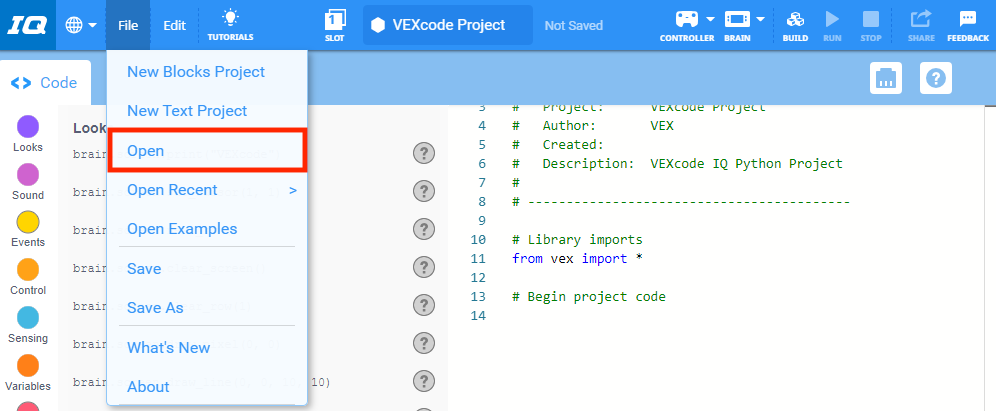Open What's New
Image resolution: width=996 pixels, height=411 pixels.
(x=207, y=348)
